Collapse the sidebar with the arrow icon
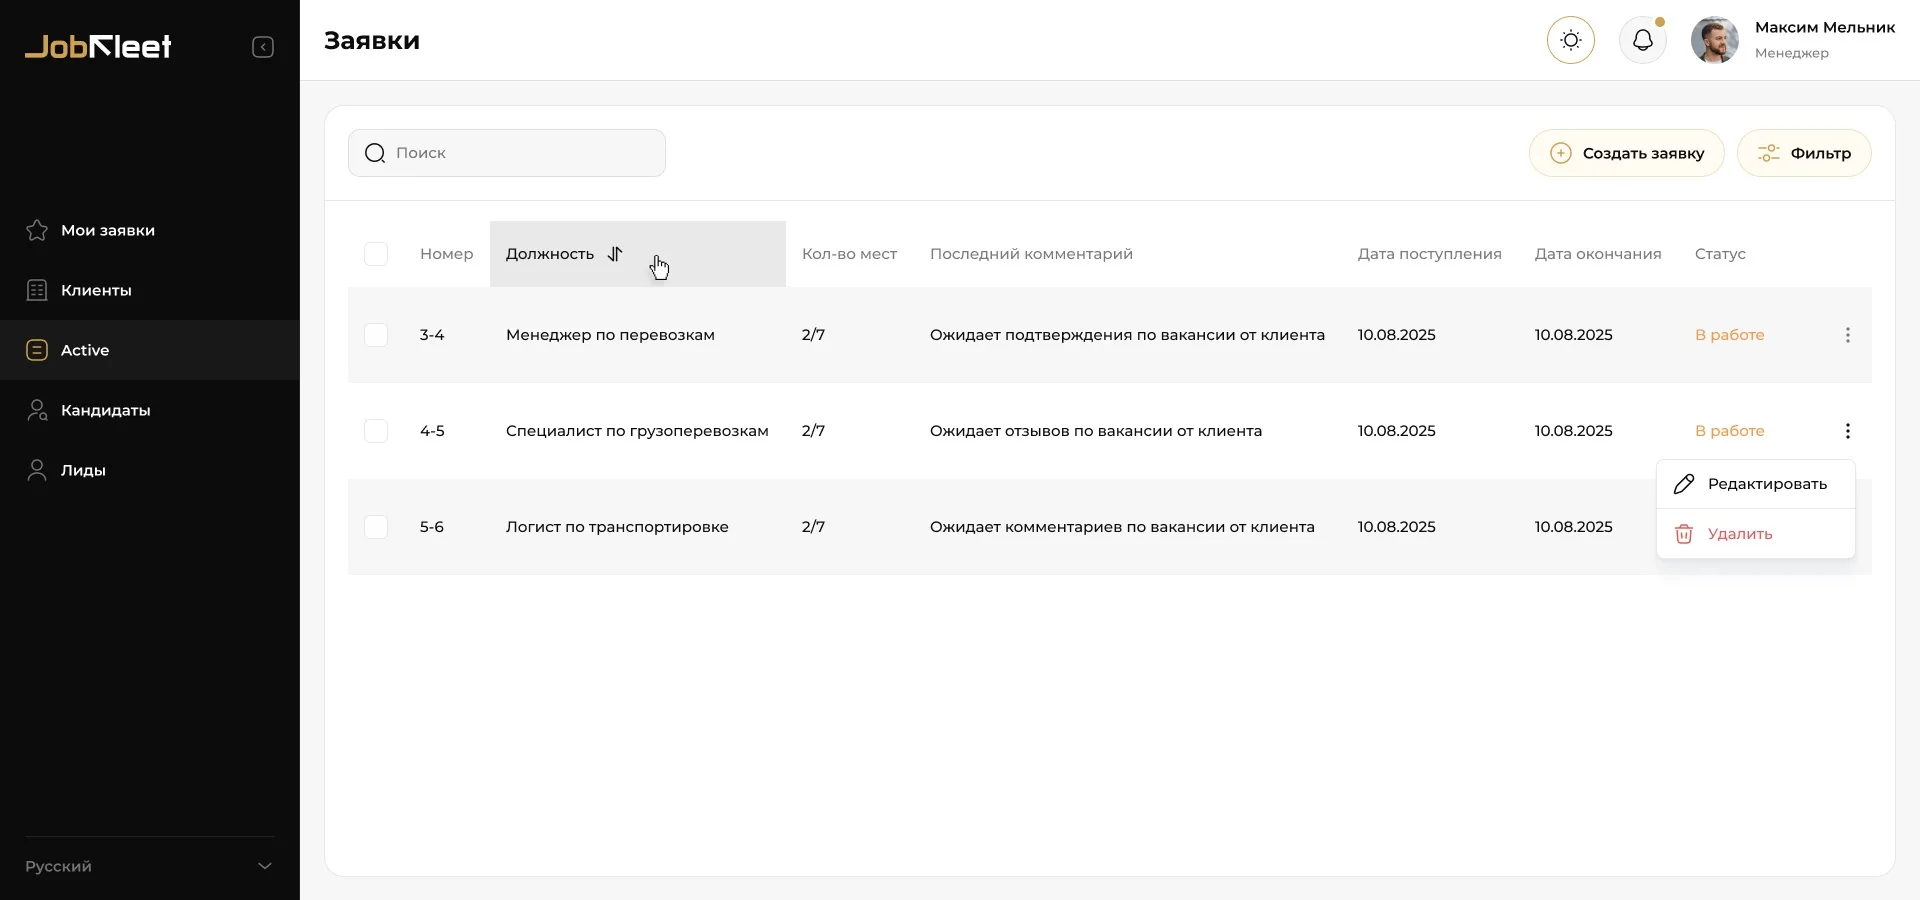Image resolution: width=1920 pixels, height=900 pixels. 263,47
